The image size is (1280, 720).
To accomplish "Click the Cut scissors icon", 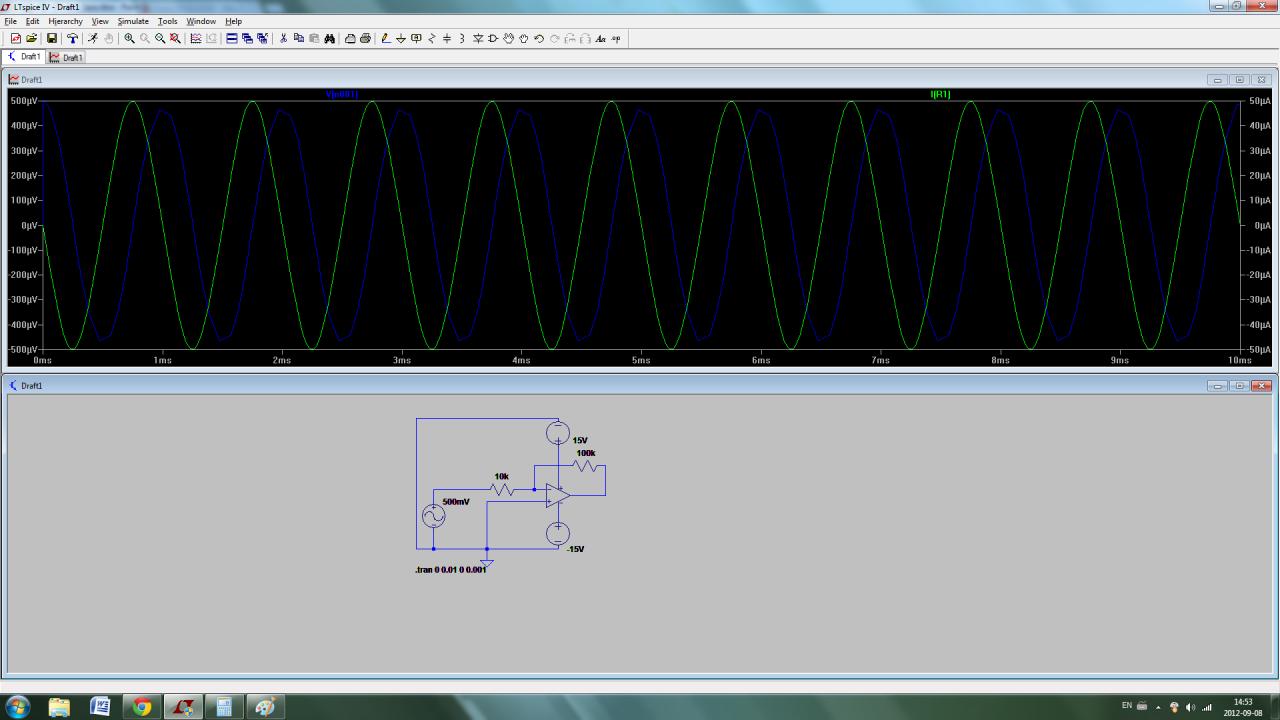I will [283, 38].
